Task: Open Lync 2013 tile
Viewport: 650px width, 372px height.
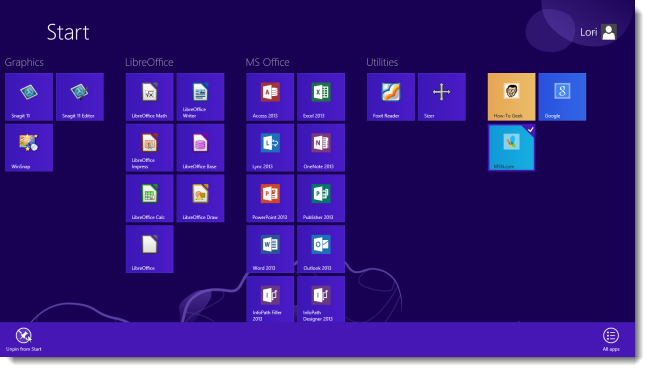Action: tap(270, 148)
